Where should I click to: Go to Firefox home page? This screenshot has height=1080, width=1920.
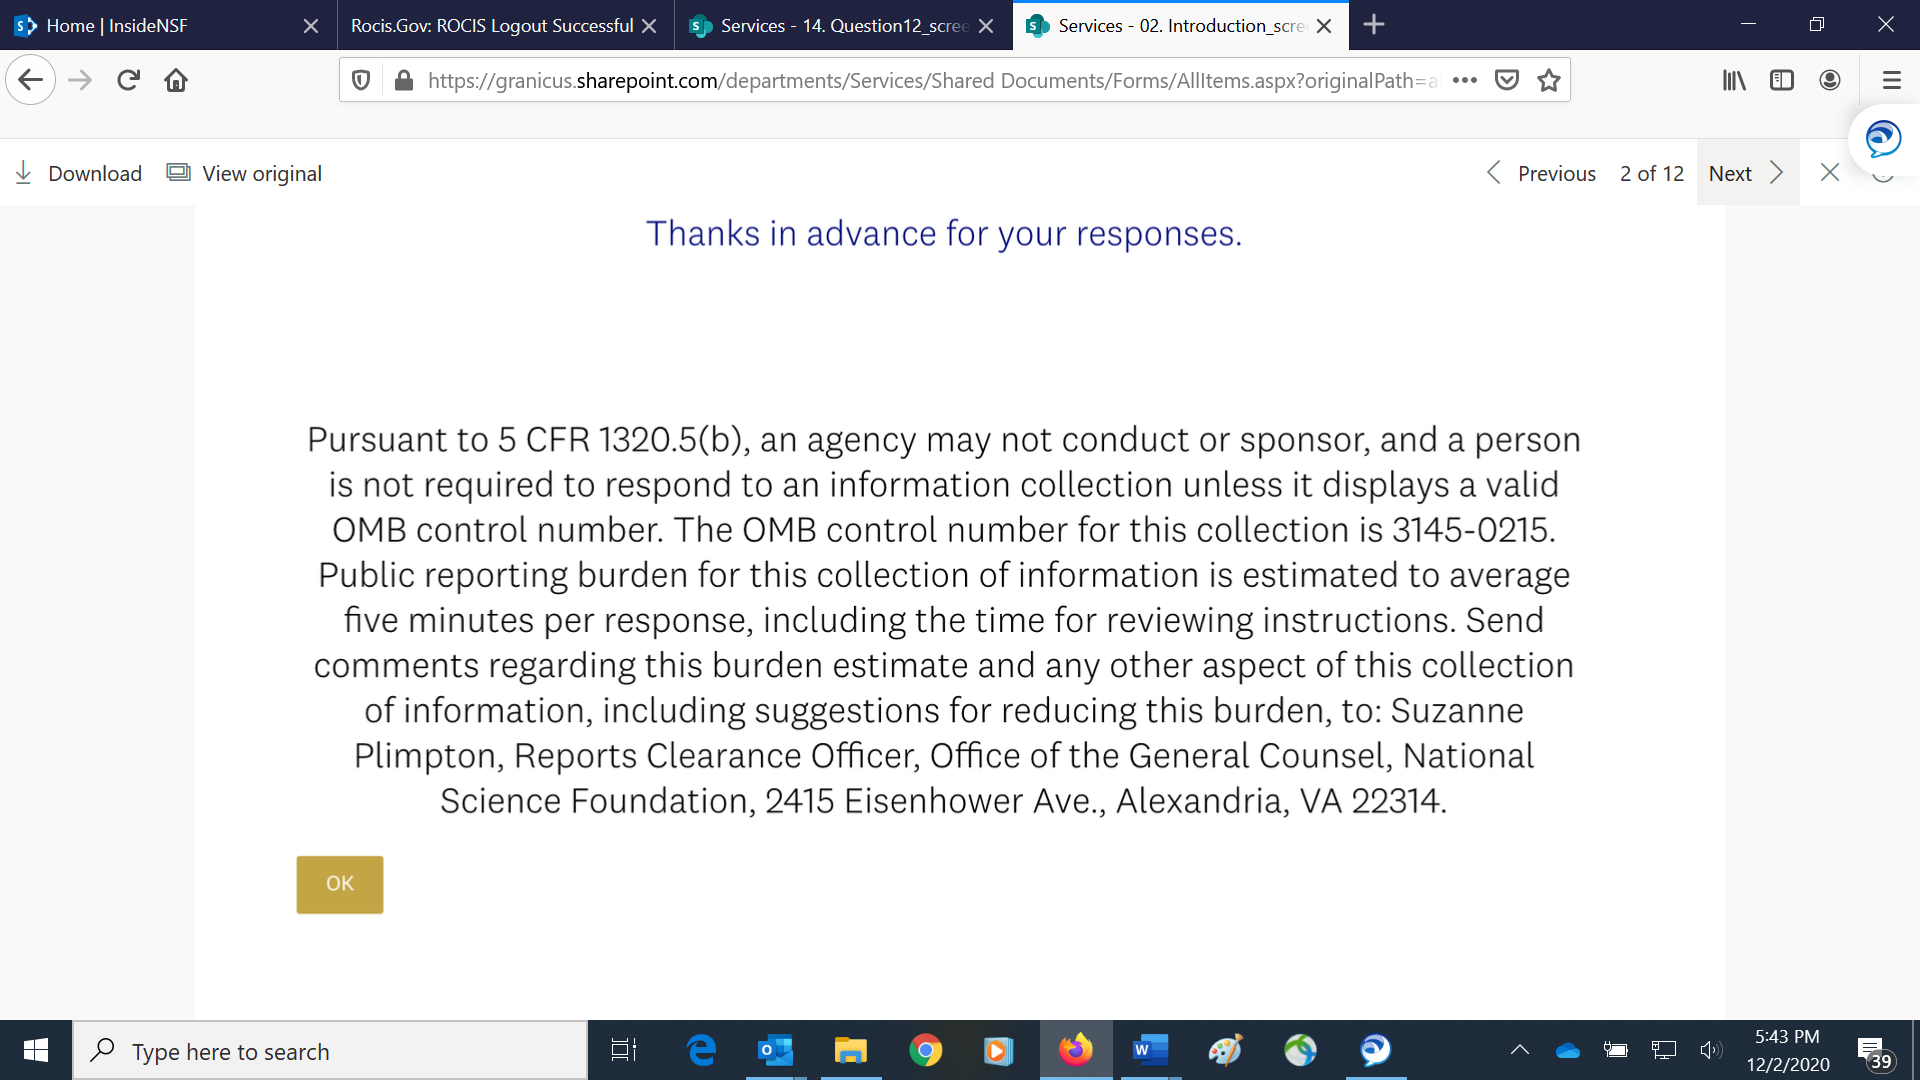click(176, 80)
